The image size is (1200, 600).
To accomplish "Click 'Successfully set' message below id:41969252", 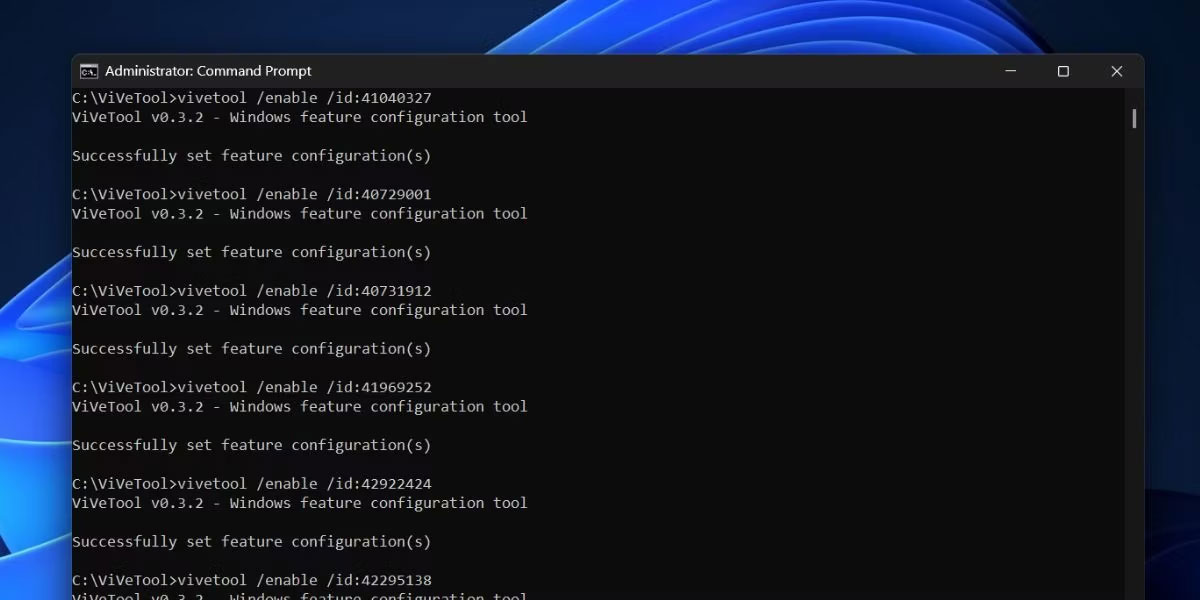I will click(x=252, y=445).
